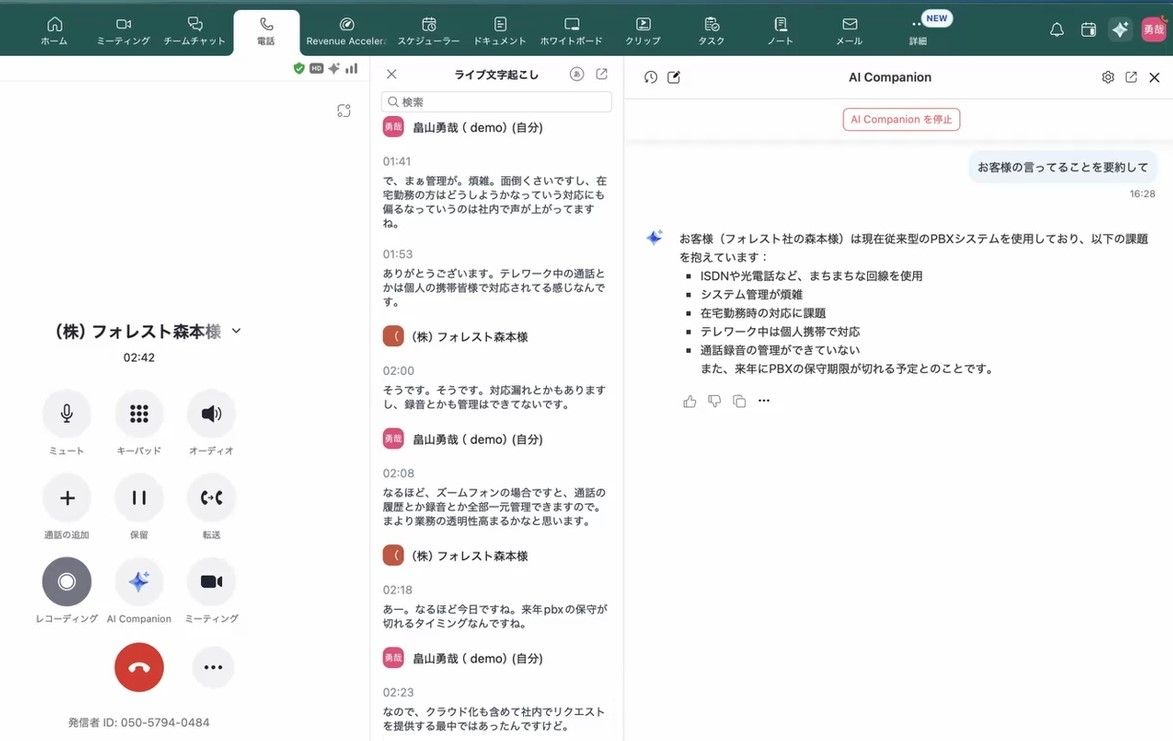Open AI Companion settings gear
The height and width of the screenshot is (741, 1173).
(x=1108, y=77)
